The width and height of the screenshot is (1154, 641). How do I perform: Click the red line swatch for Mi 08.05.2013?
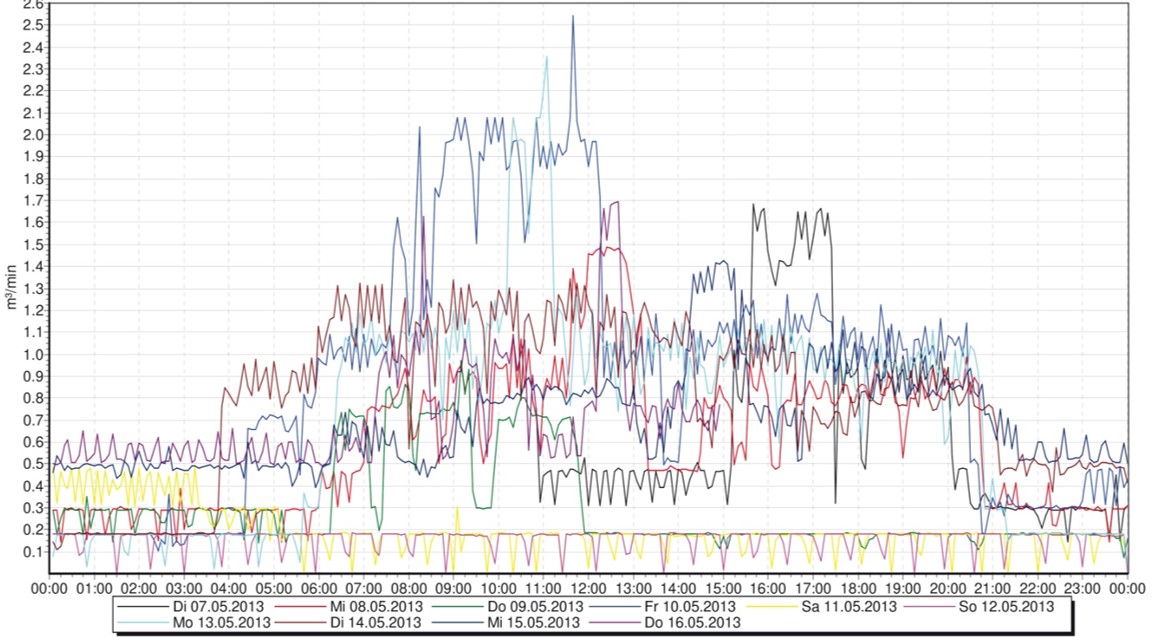299,607
